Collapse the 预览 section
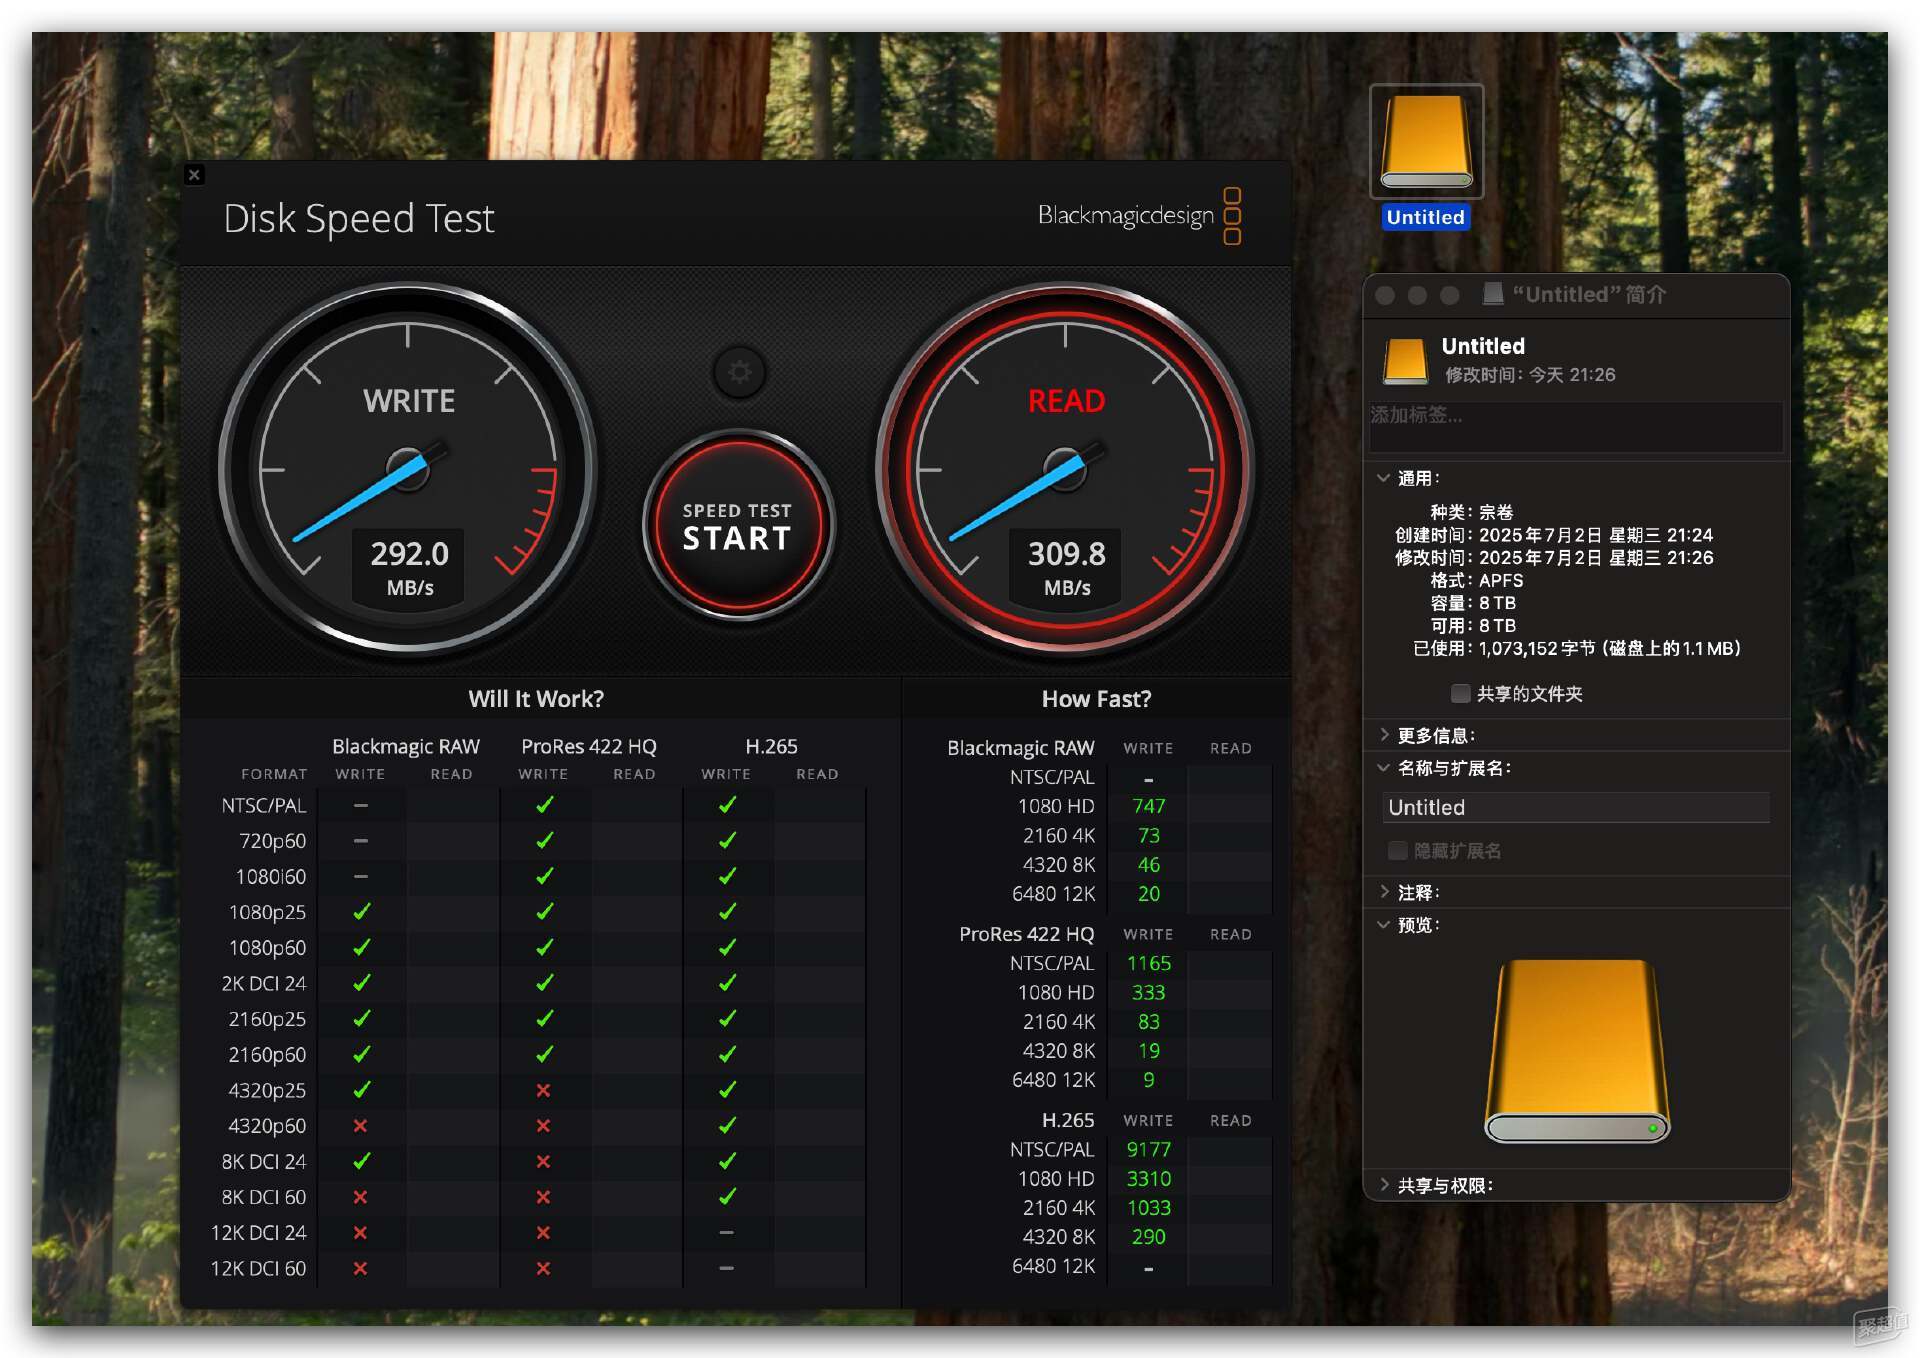 [x=1383, y=925]
